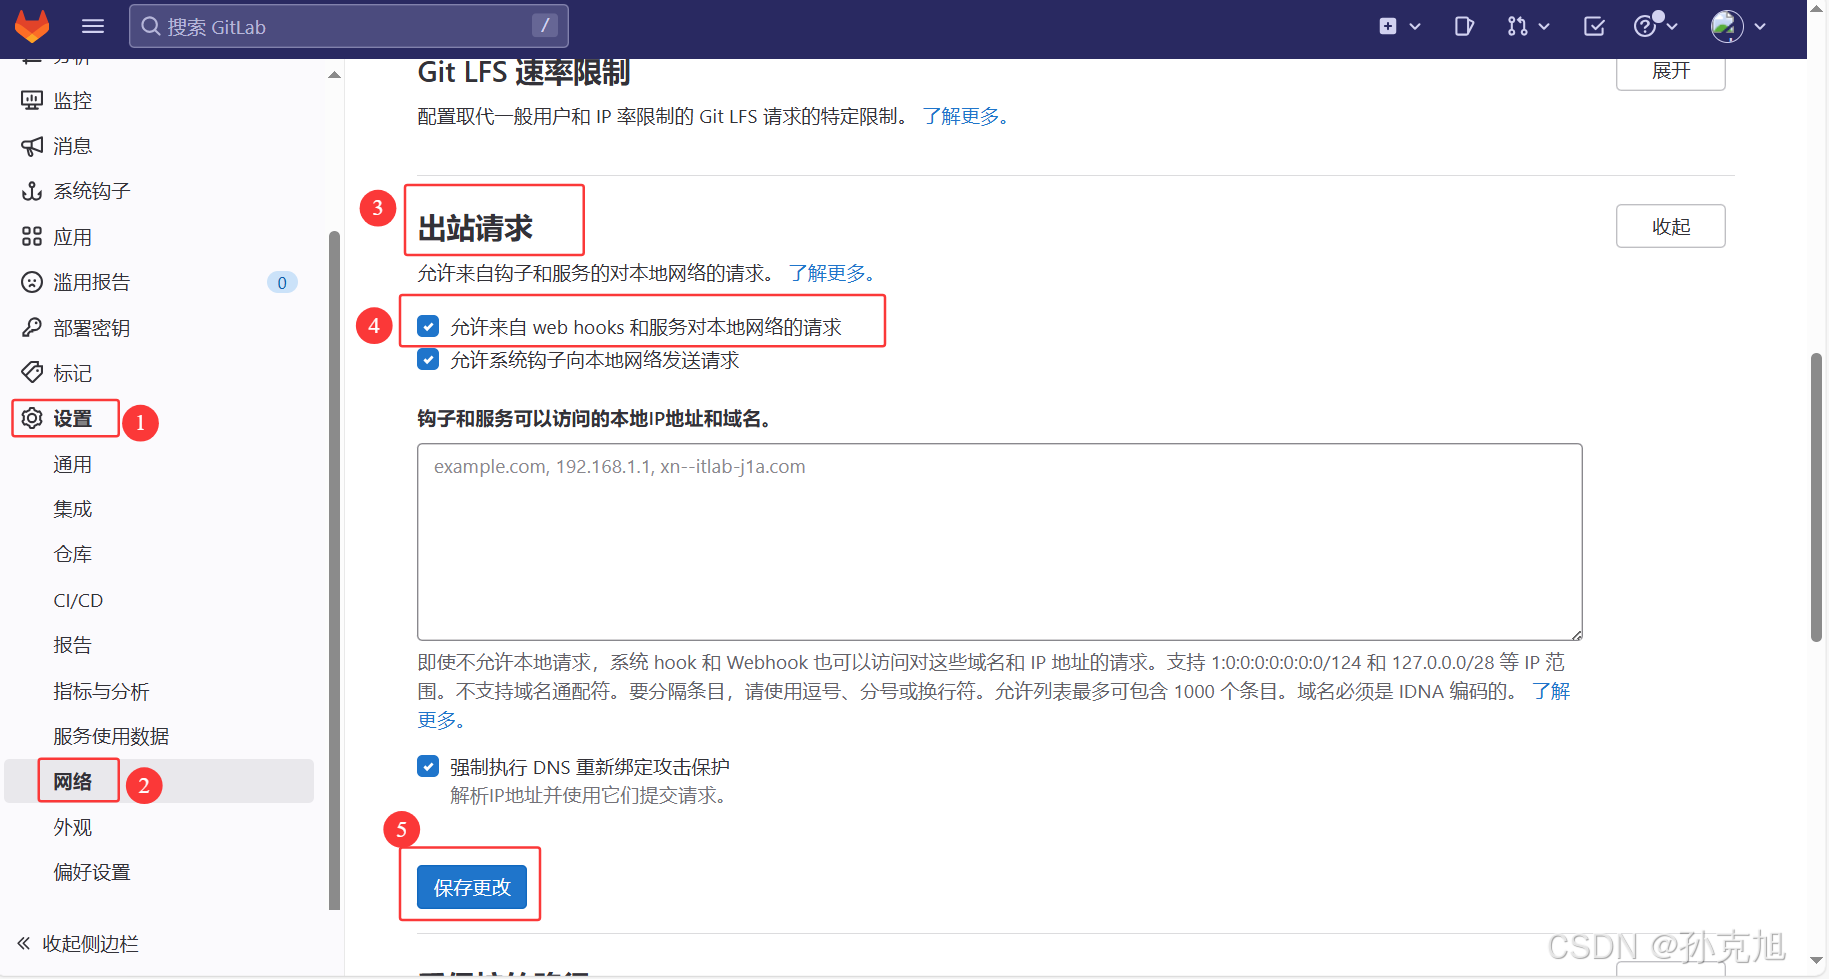Focus the 搜索 GitLab search field
This screenshot has width=1829, height=979.
click(349, 26)
